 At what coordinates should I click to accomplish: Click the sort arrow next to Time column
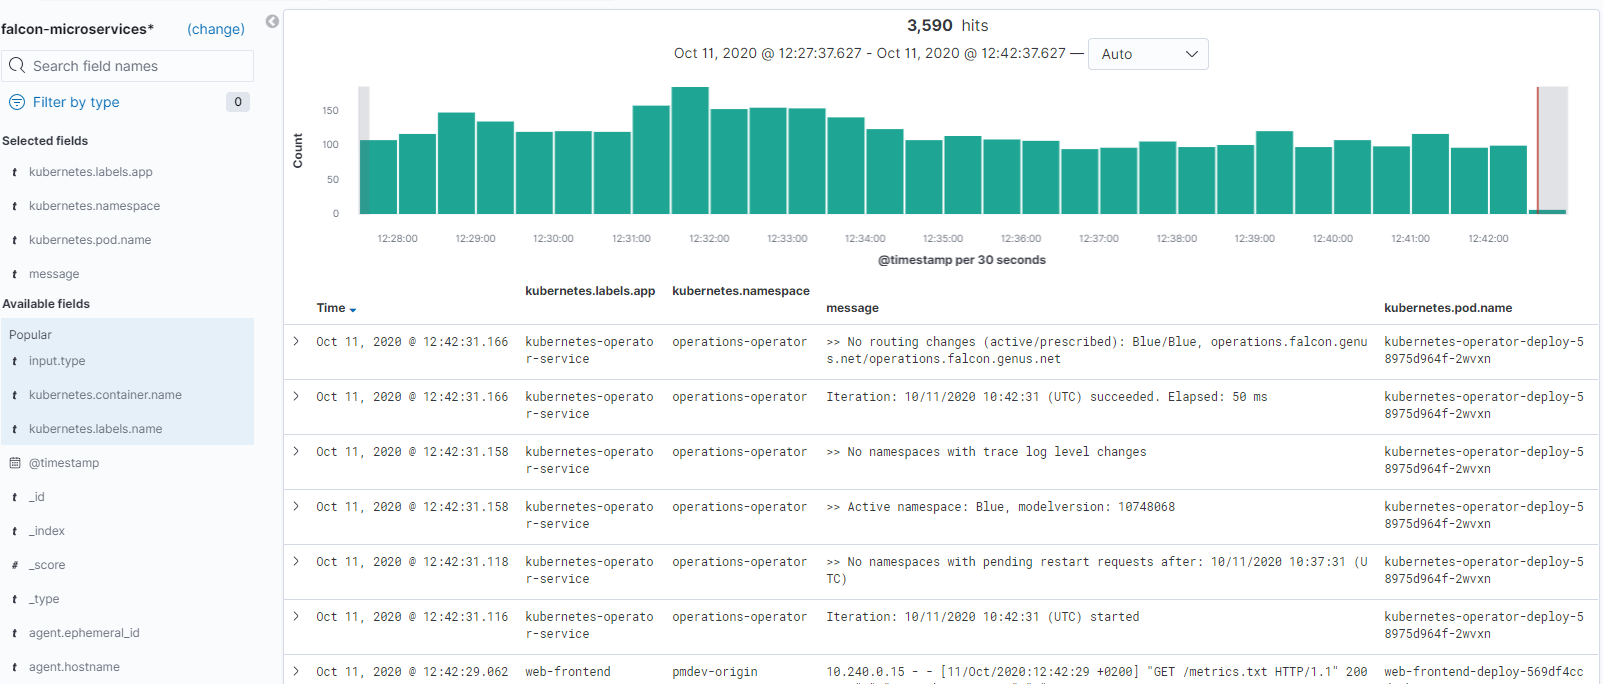[353, 310]
